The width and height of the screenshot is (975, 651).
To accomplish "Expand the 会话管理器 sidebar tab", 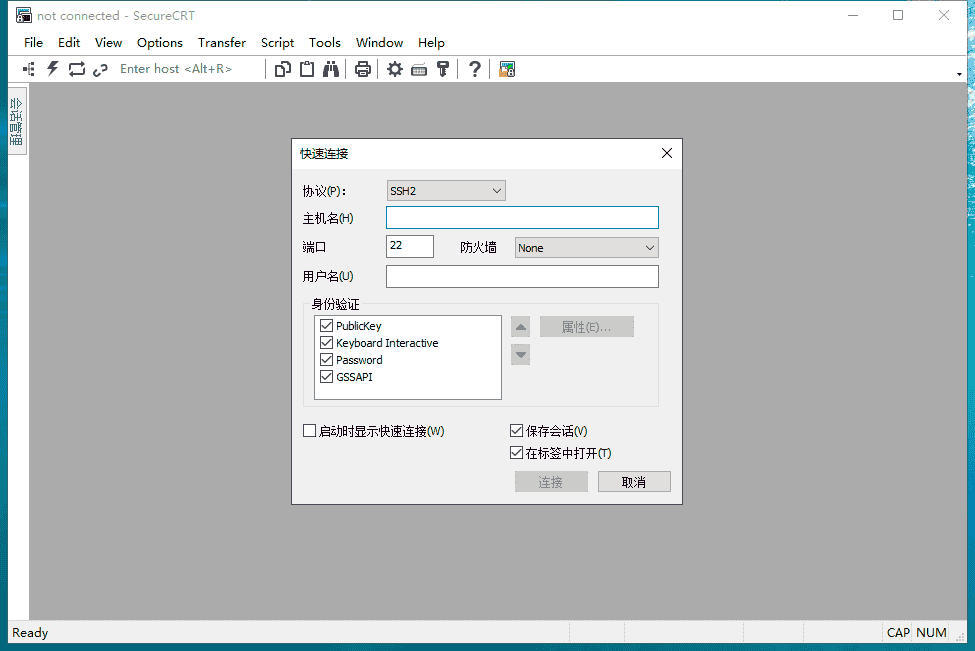I will 16,119.
